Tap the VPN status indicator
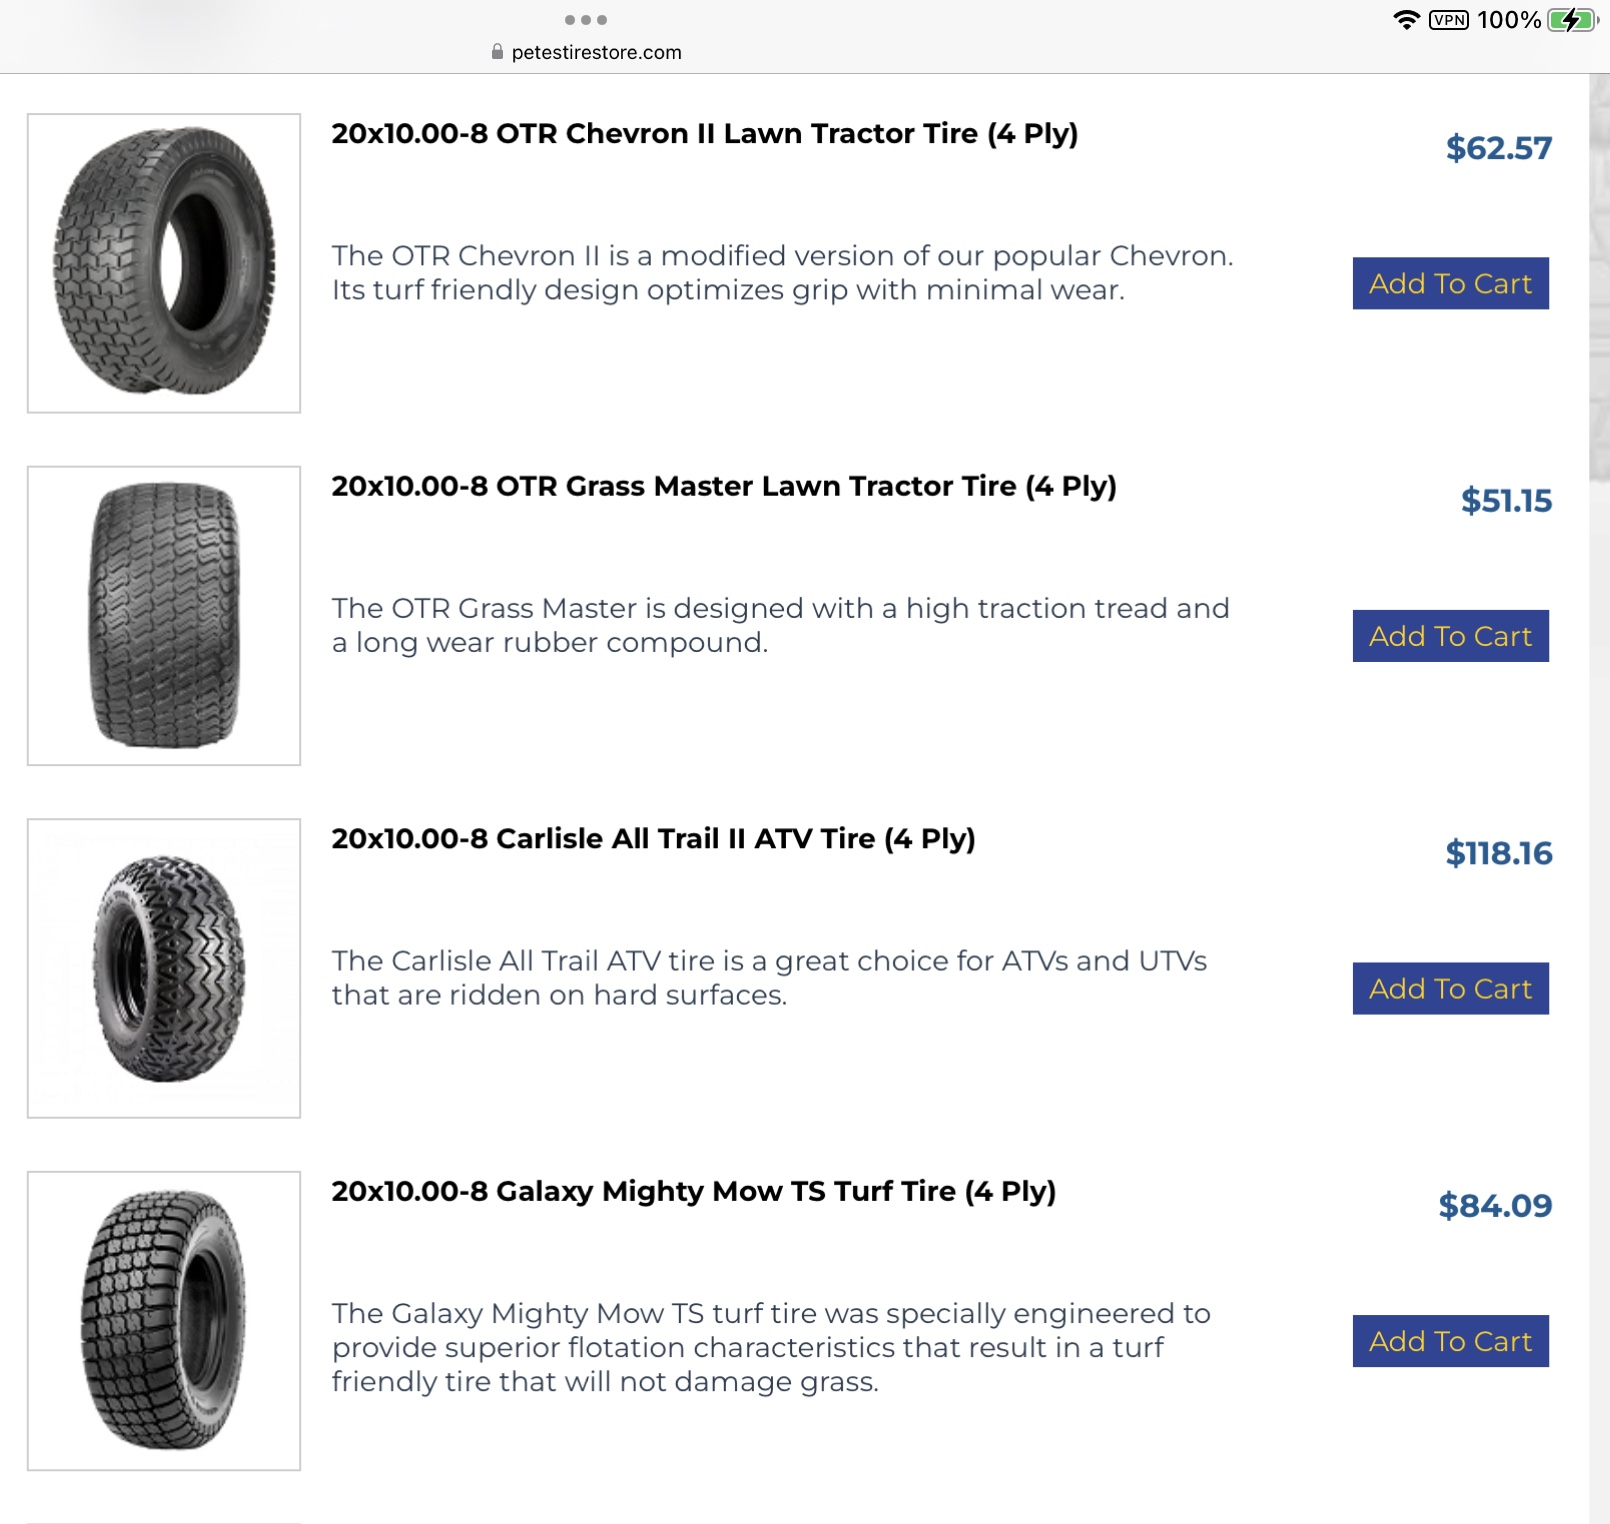This screenshot has width=1610, height=1524. coord(1448,20)
